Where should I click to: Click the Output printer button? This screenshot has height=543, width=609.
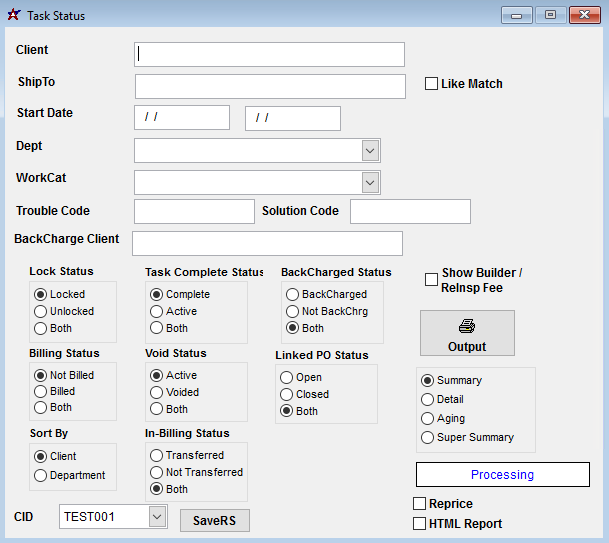click(x=467, y=333)
